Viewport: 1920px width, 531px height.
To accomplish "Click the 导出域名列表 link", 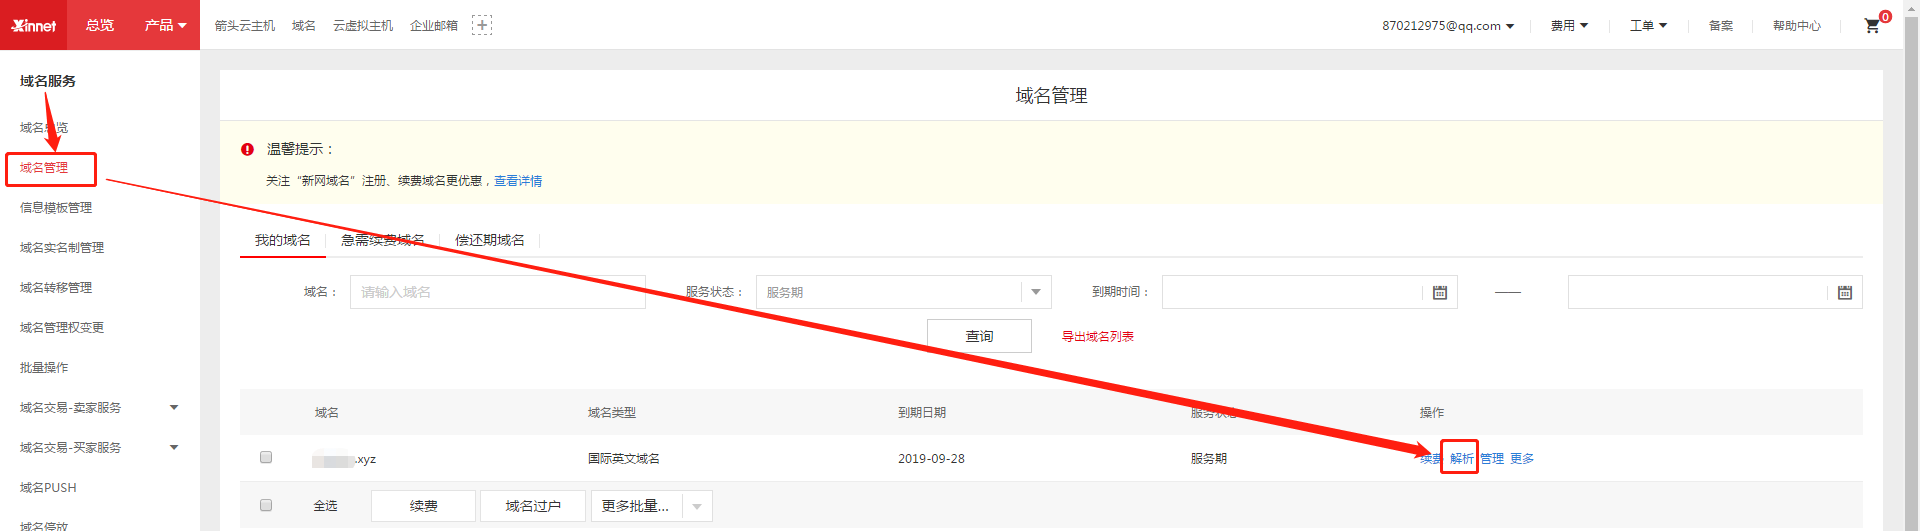I will coord(1097,336).
